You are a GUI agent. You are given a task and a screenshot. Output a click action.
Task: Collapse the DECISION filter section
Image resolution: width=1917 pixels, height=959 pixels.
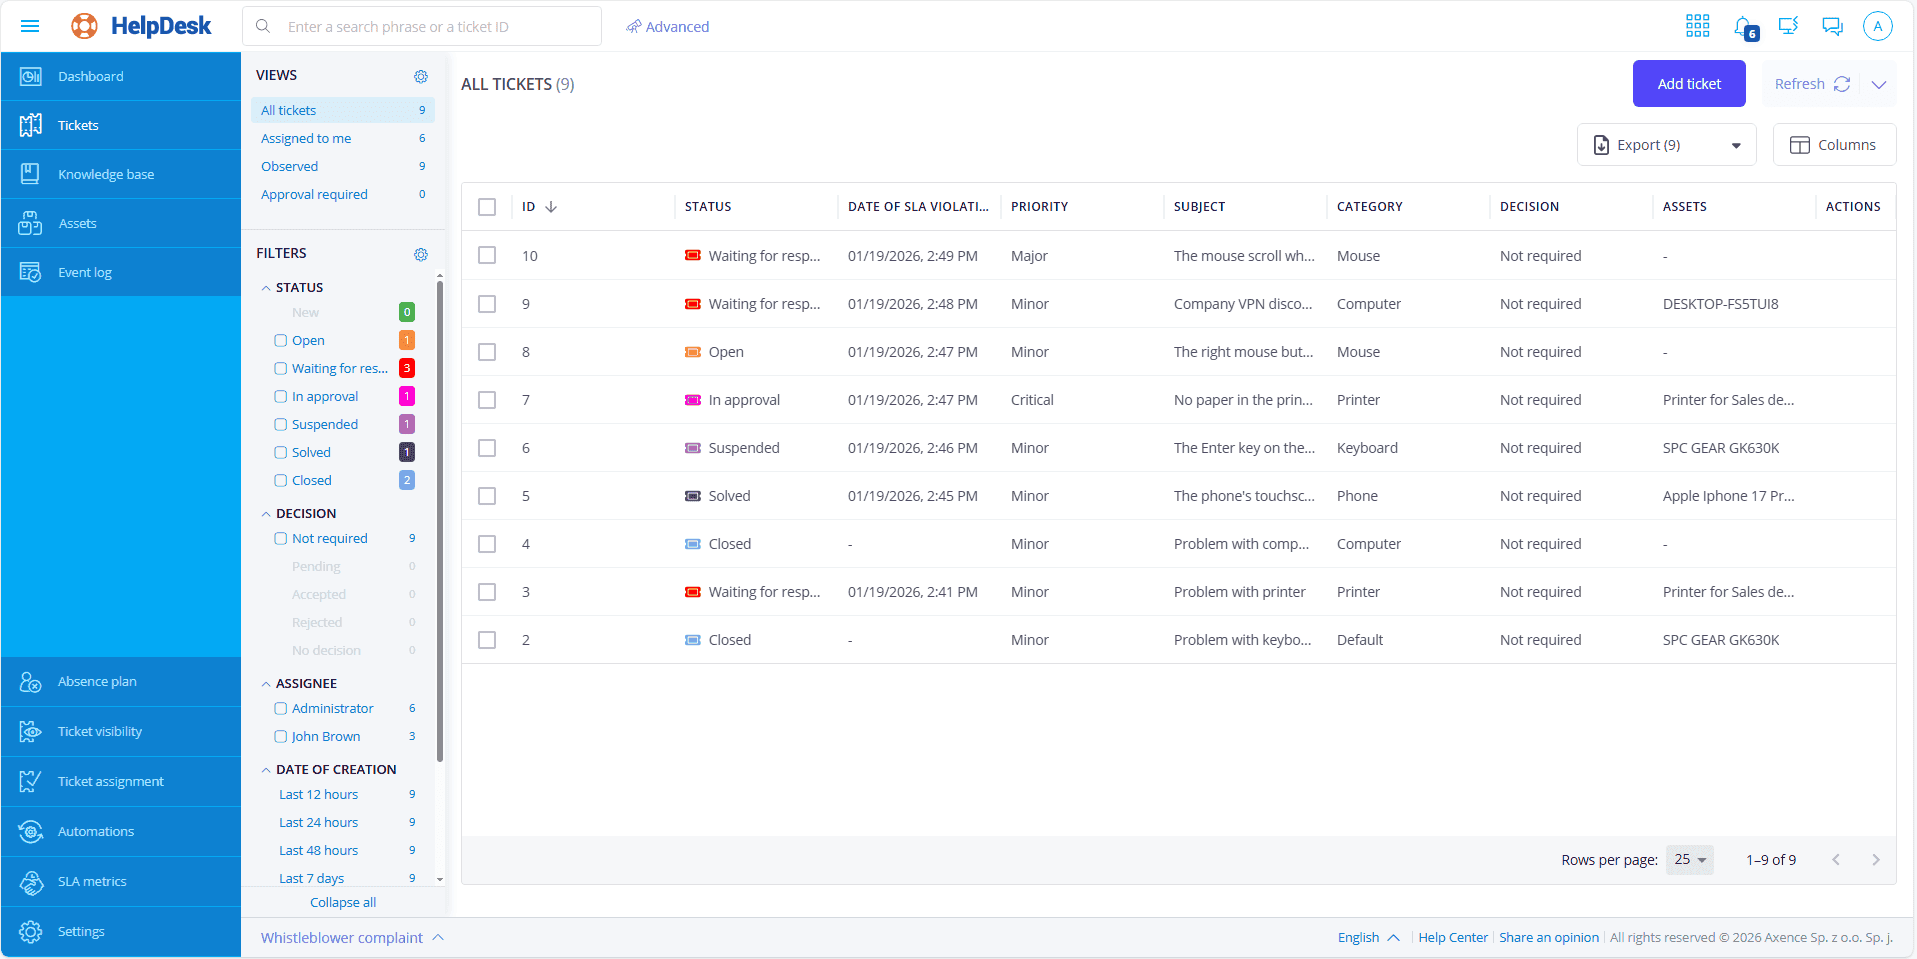266,514
